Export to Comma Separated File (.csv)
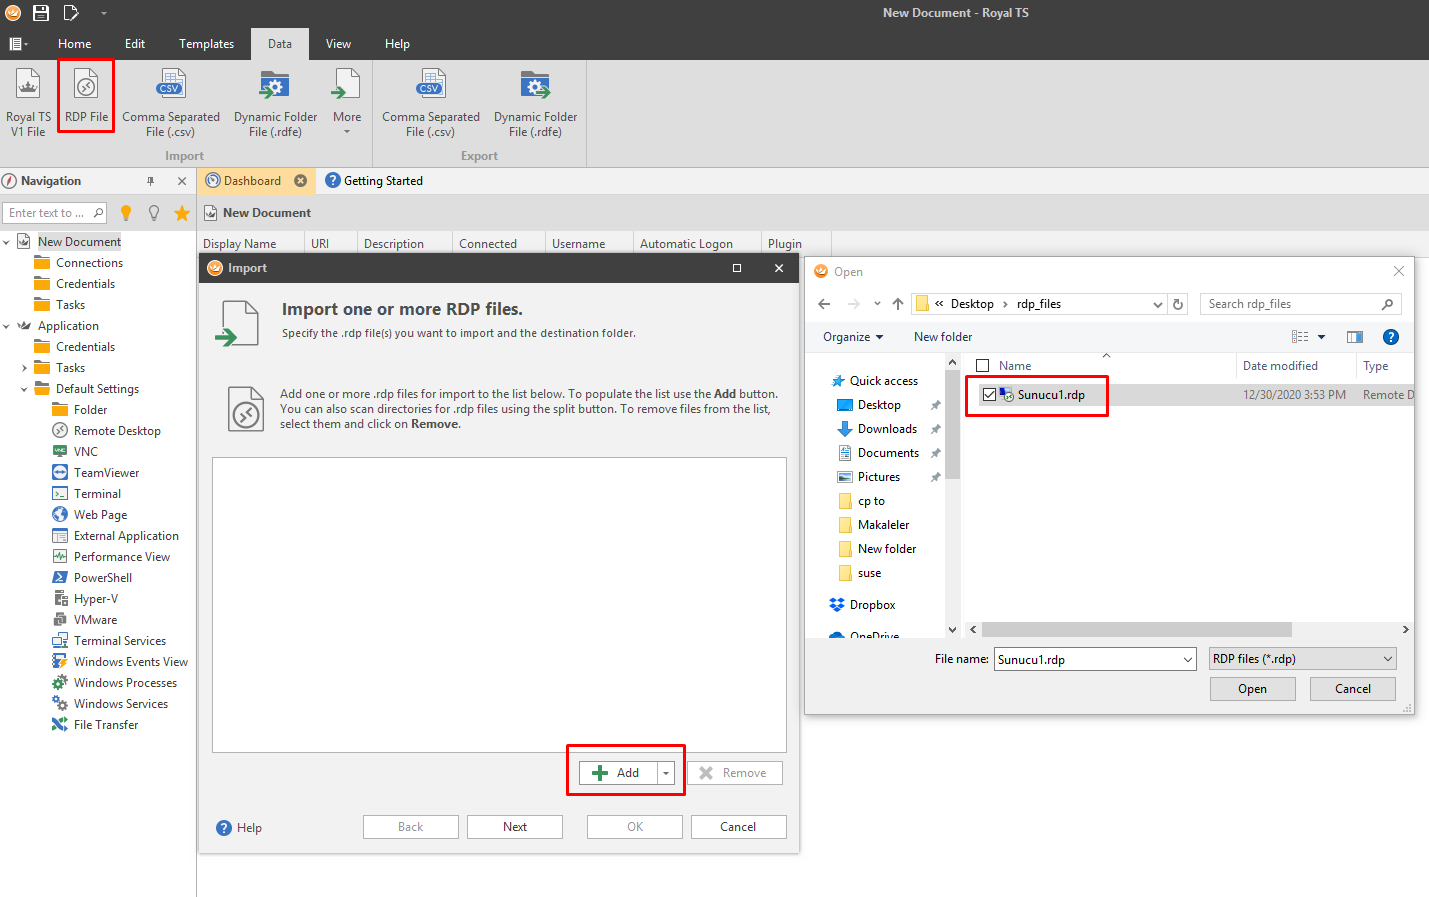This screenshot has width=1429, height=897. coord(431,102)
